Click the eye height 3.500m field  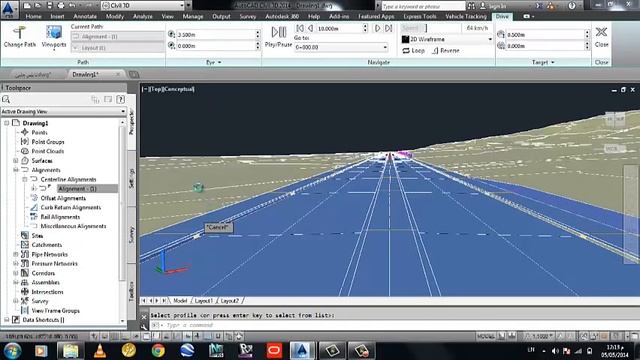[216, 35]
